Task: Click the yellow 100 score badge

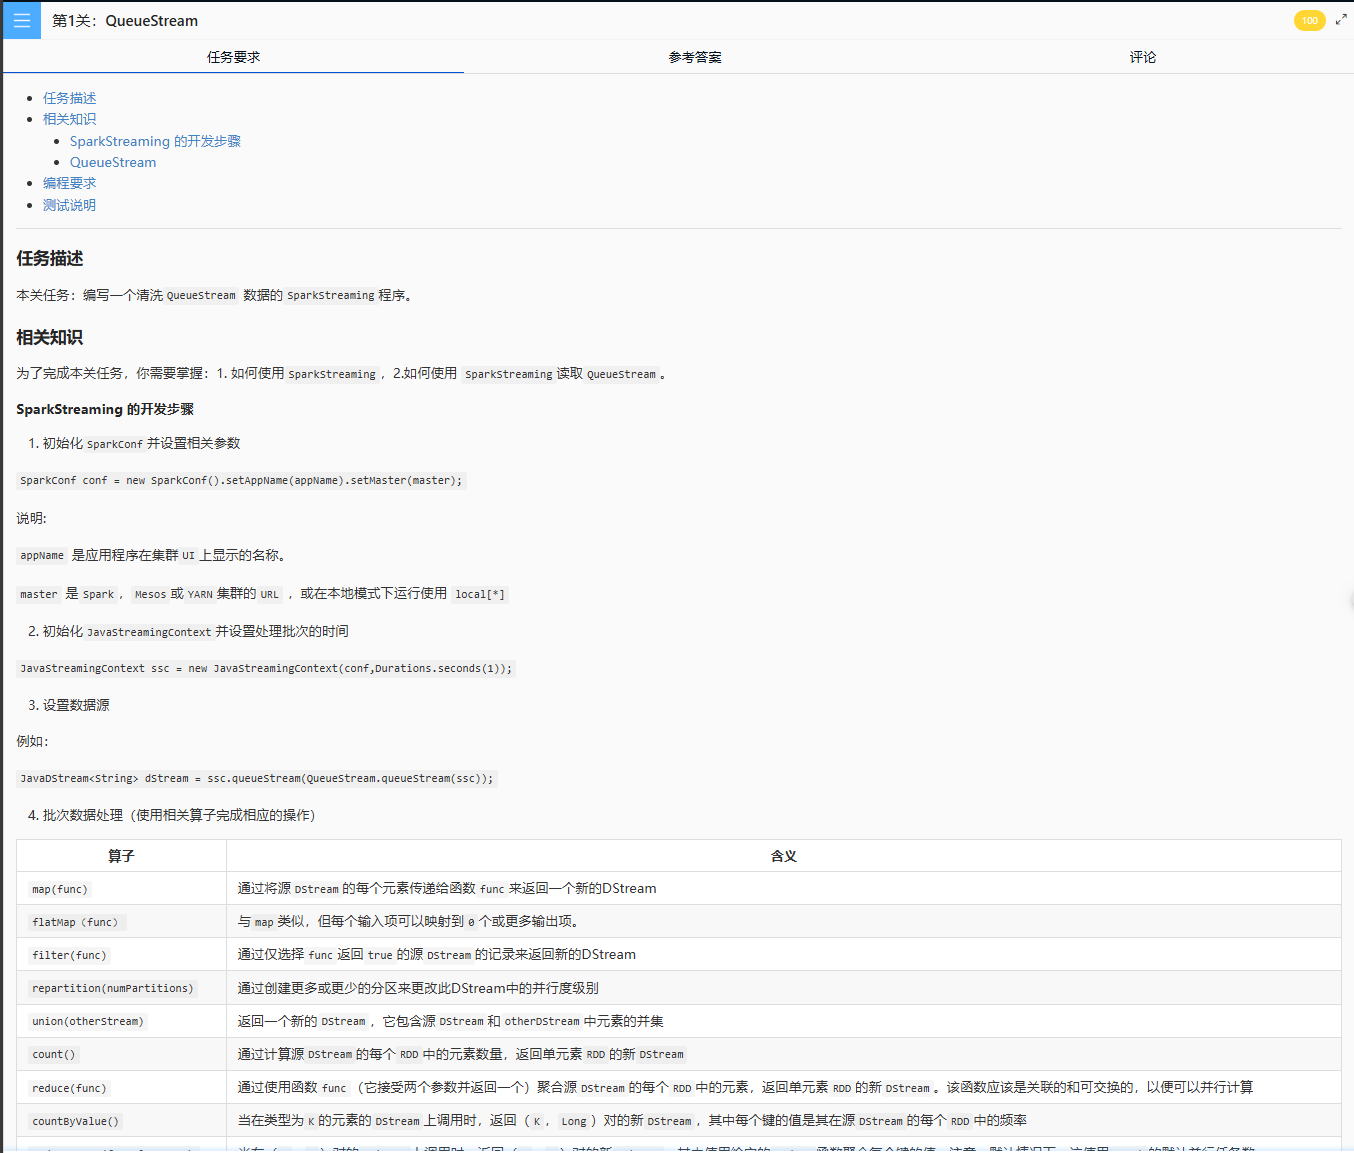Action: tap(1309, 21)
